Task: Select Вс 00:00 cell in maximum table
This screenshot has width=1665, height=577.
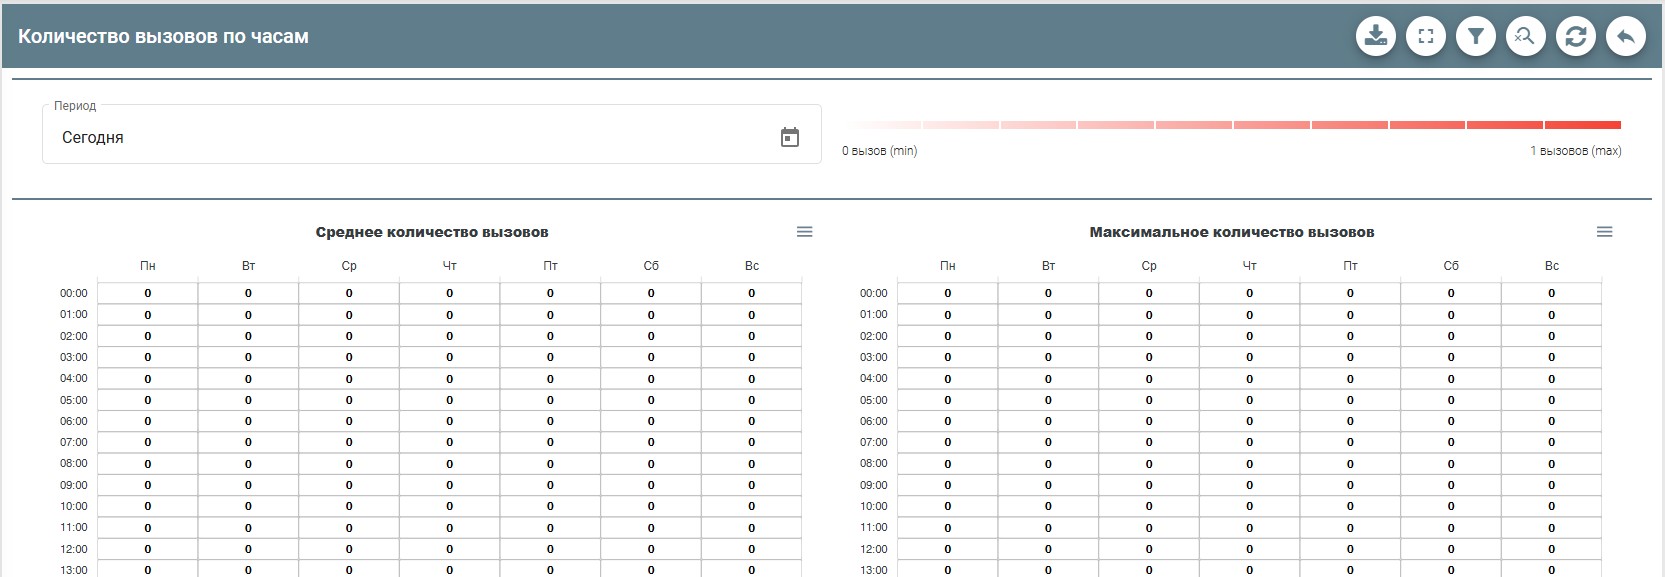Action: click(1552, 293)
